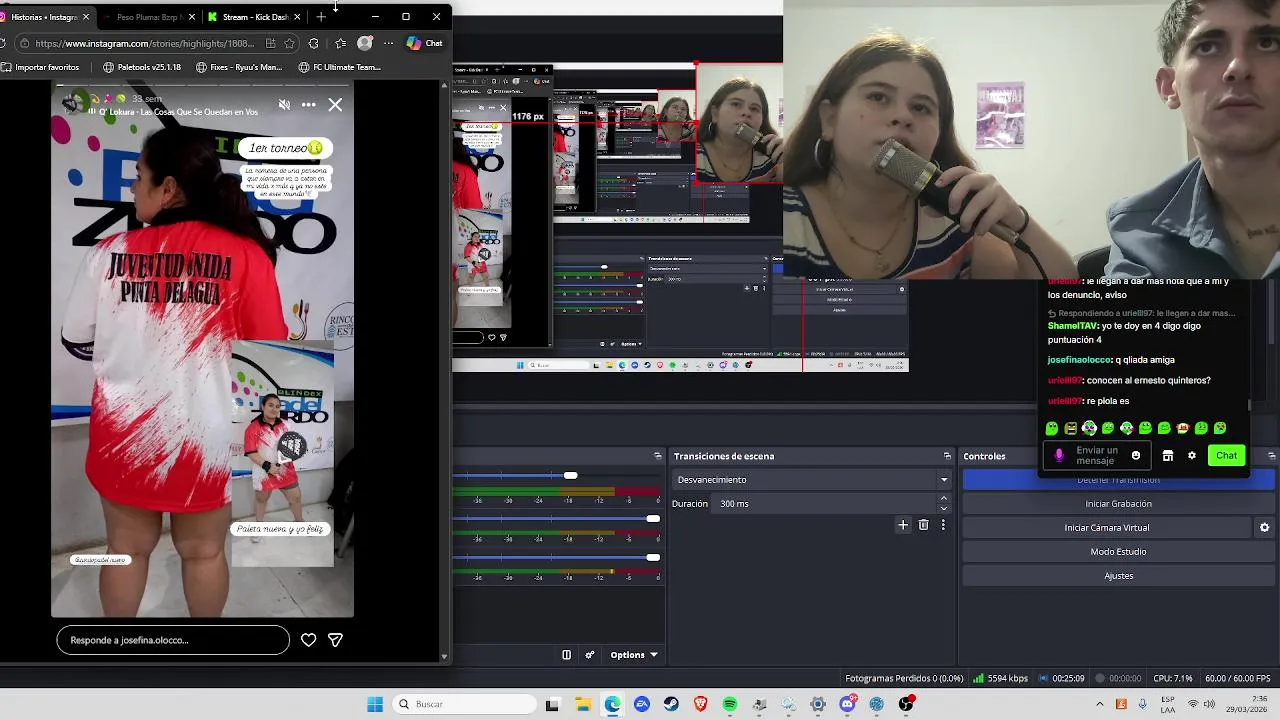This screenshot has height=720, width=1280.
Task: Click the taskbar 'Buscar' search box
Action: (464, 704)
